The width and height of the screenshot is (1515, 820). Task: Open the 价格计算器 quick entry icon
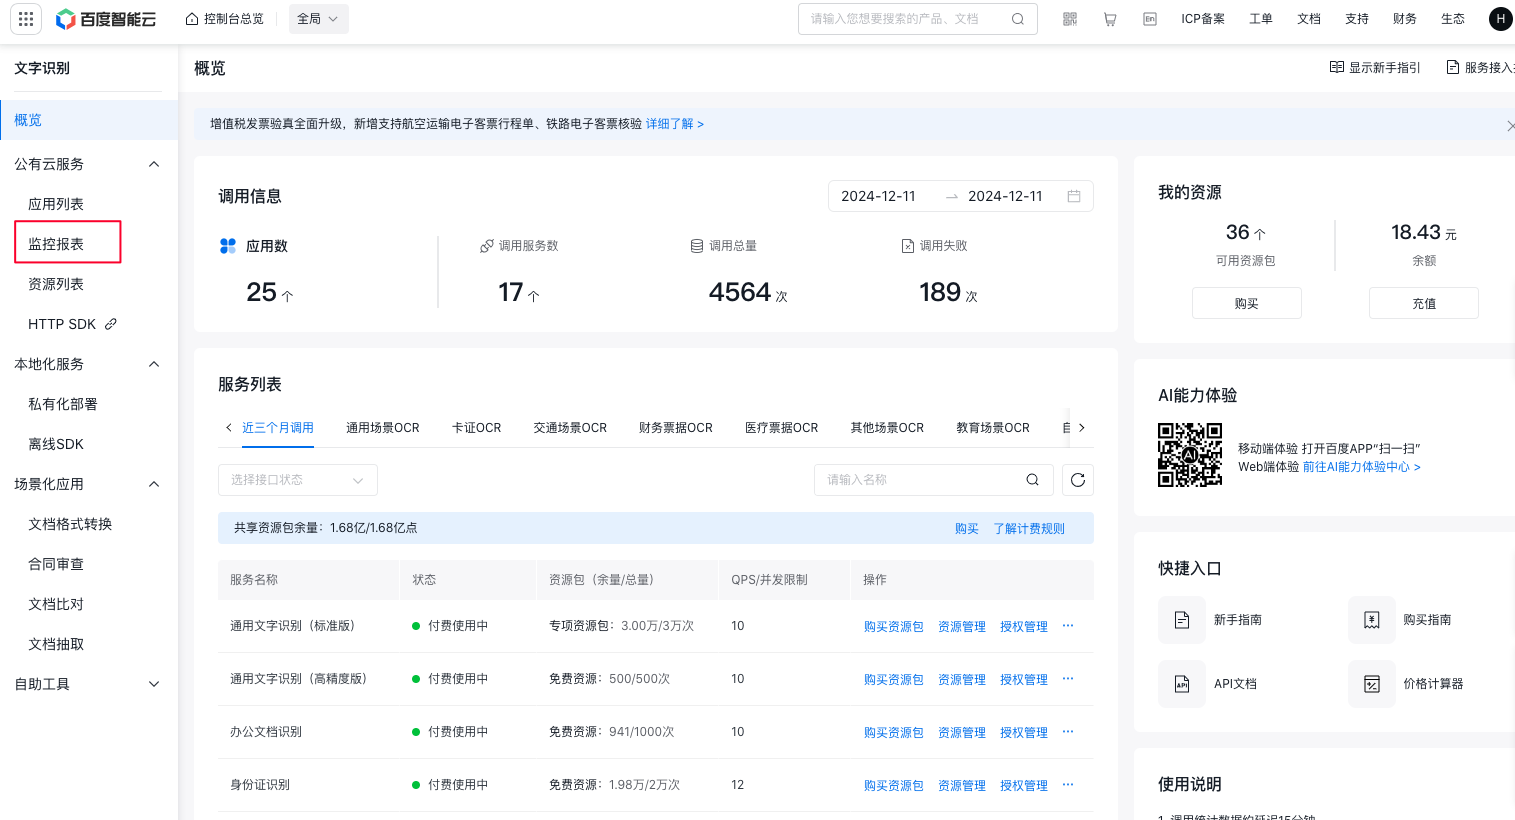[1372, 684]
